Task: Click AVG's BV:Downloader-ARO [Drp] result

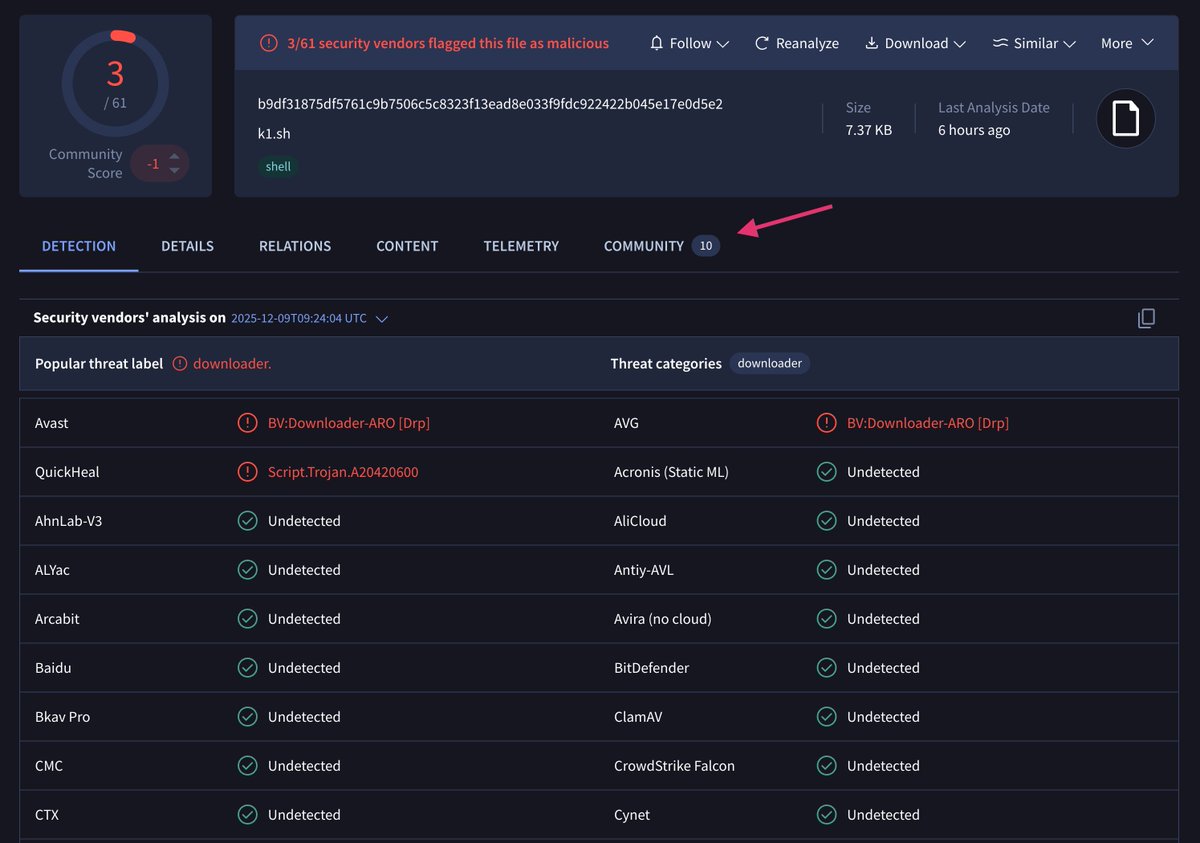Action: [928, 423]
